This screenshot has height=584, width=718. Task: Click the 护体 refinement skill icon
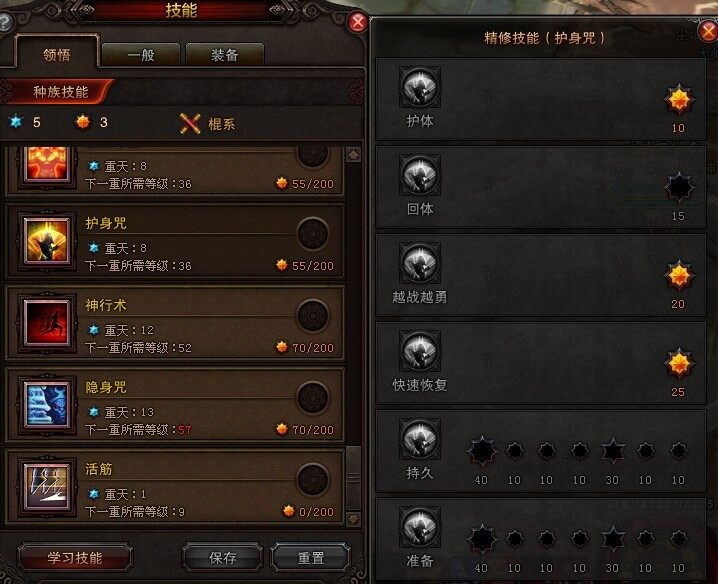click(420, 87)
